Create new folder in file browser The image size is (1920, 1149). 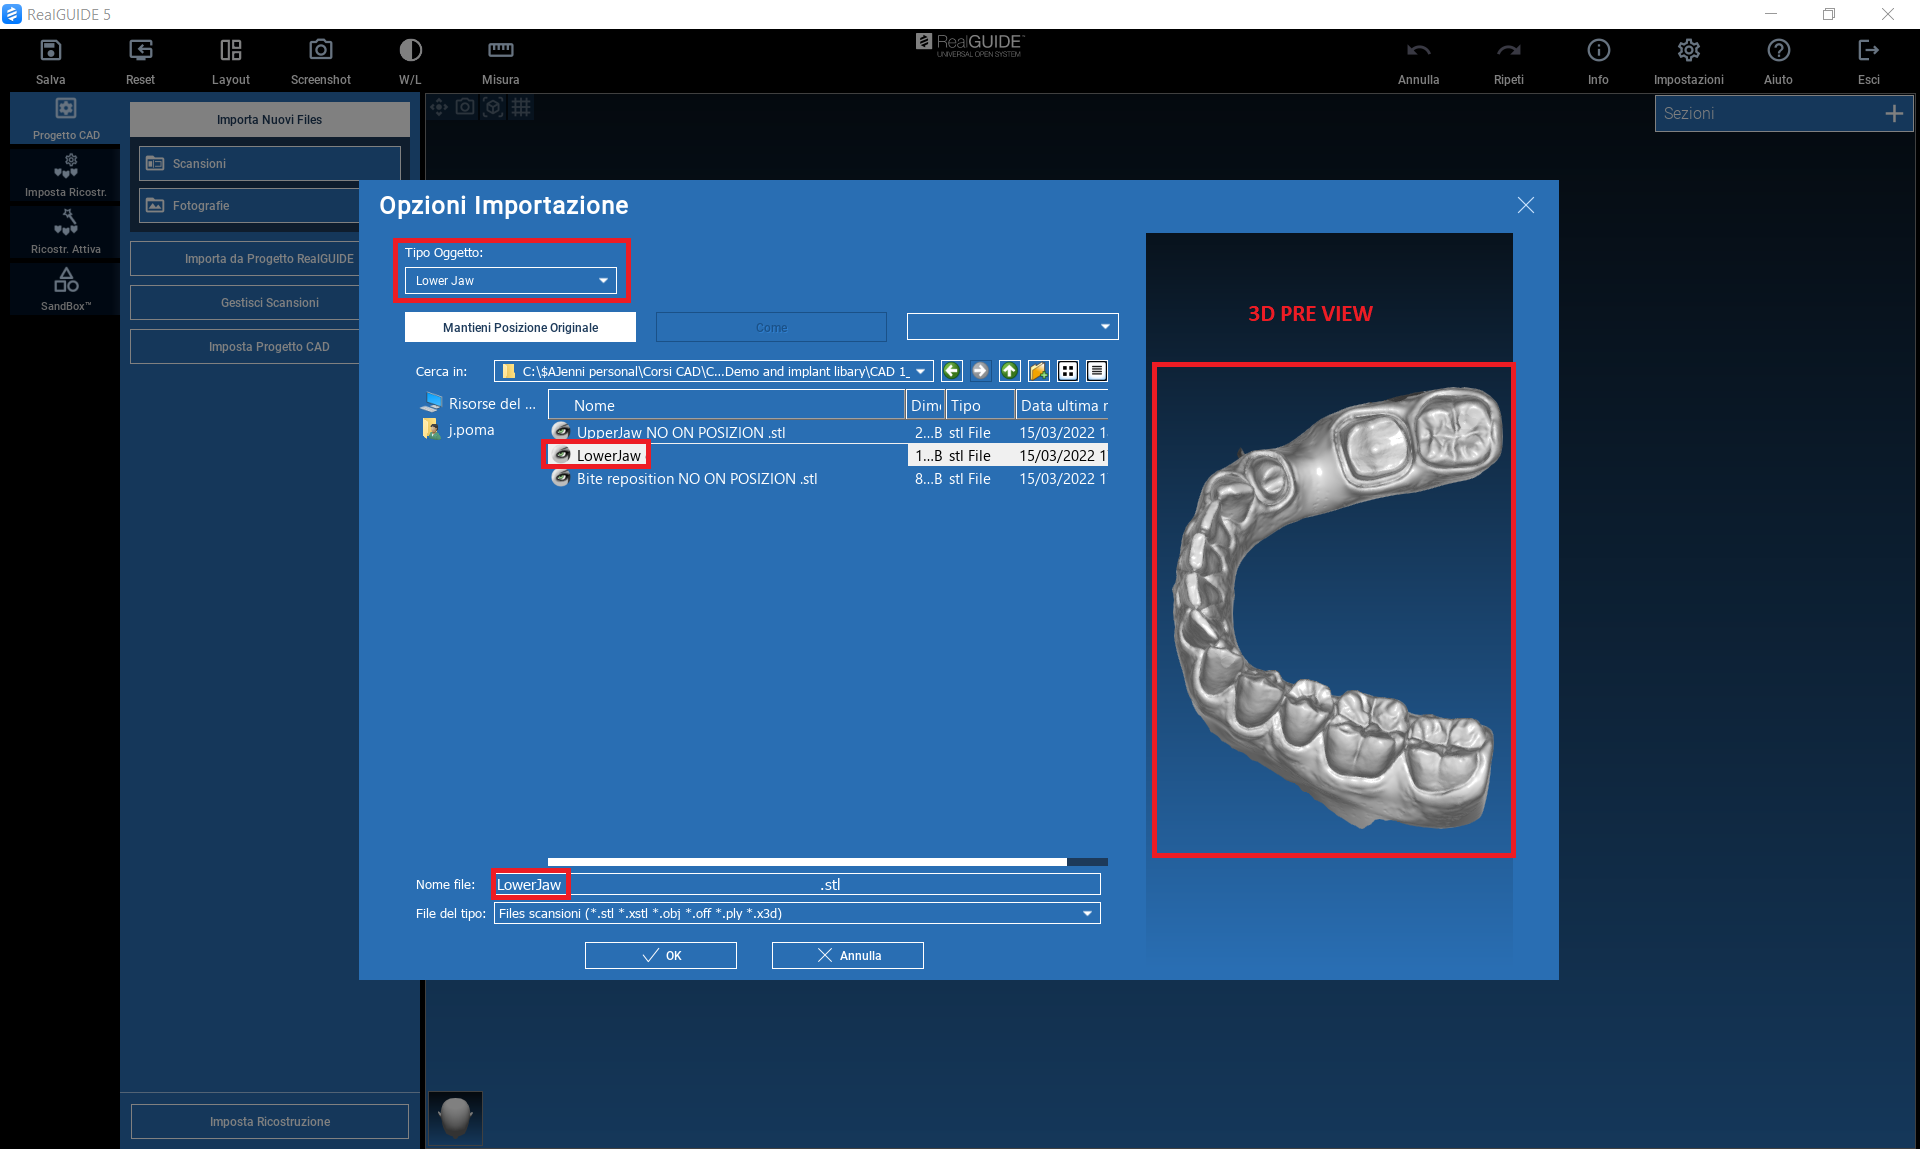(1038, 371)
